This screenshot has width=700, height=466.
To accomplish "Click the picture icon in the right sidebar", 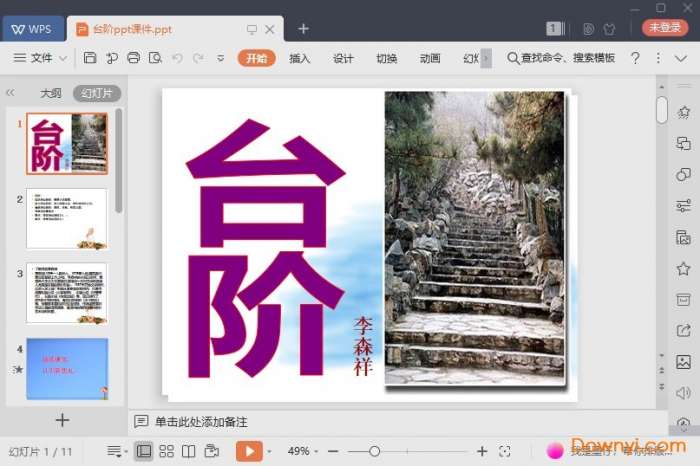I will click(683, 362).
